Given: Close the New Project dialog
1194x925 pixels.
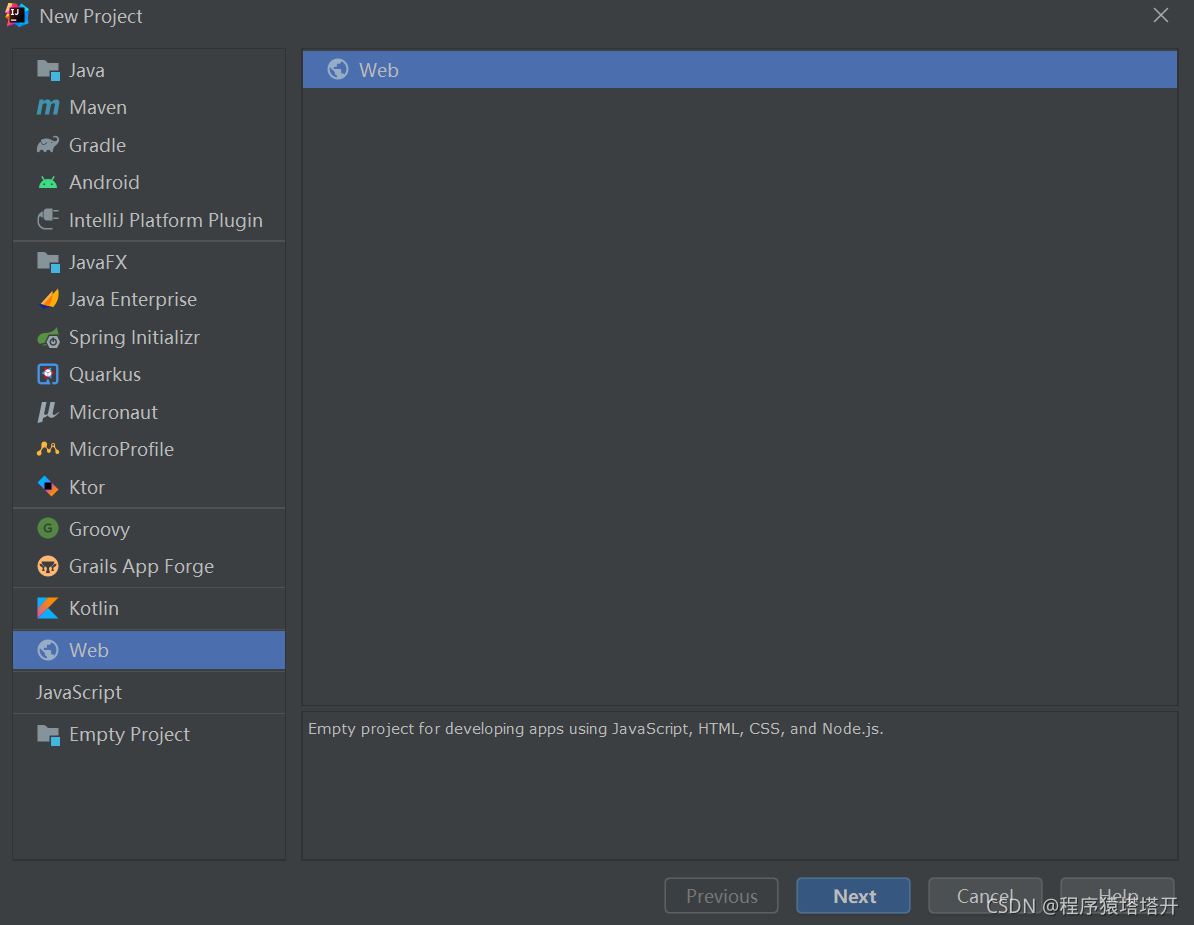Looking at the screenshot, I should point(1160,15).
